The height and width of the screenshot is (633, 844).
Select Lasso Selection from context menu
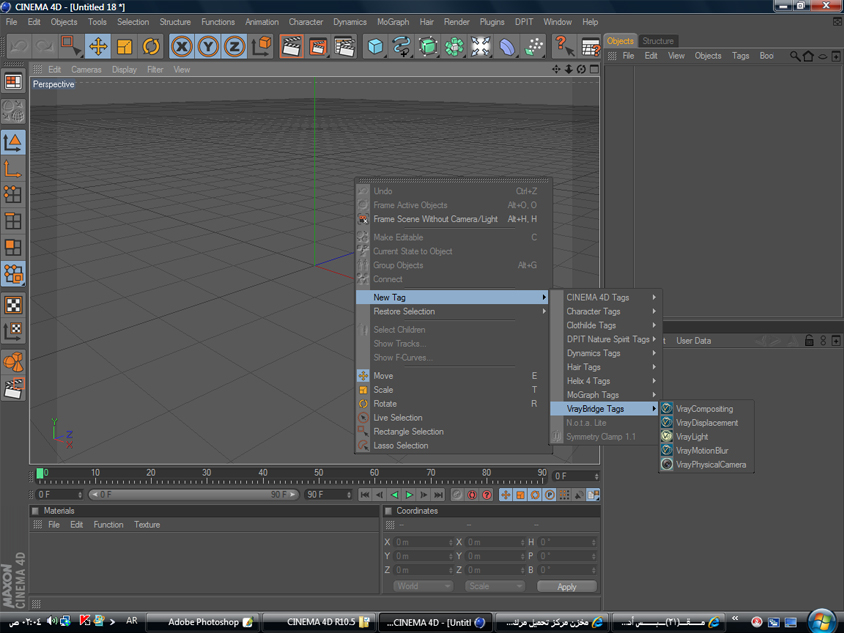point(452,446)
